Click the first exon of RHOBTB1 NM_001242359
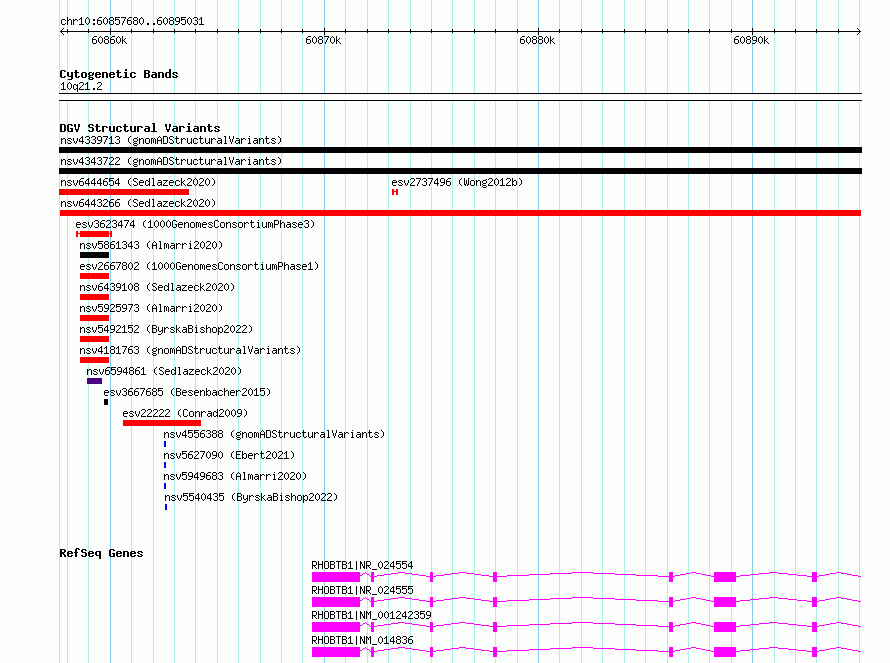This screenshot has width=890, height=663. pos(336,627)
